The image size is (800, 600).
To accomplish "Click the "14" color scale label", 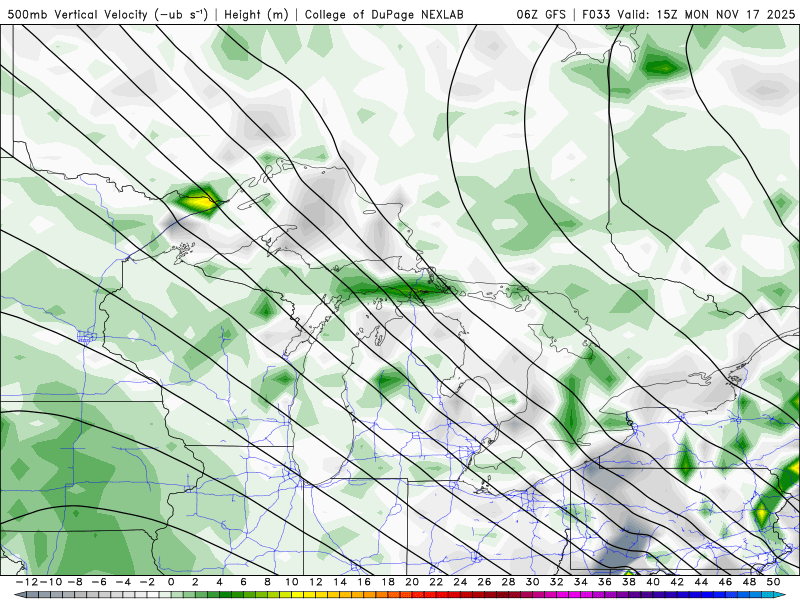I will tap(340, 582).
